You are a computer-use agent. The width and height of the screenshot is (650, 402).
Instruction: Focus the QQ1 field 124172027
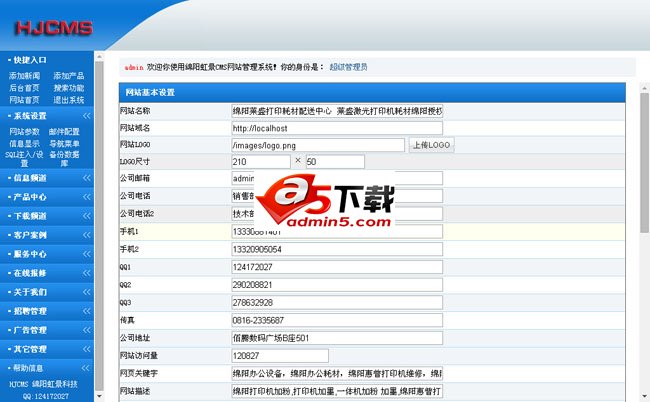coord(337,267)
